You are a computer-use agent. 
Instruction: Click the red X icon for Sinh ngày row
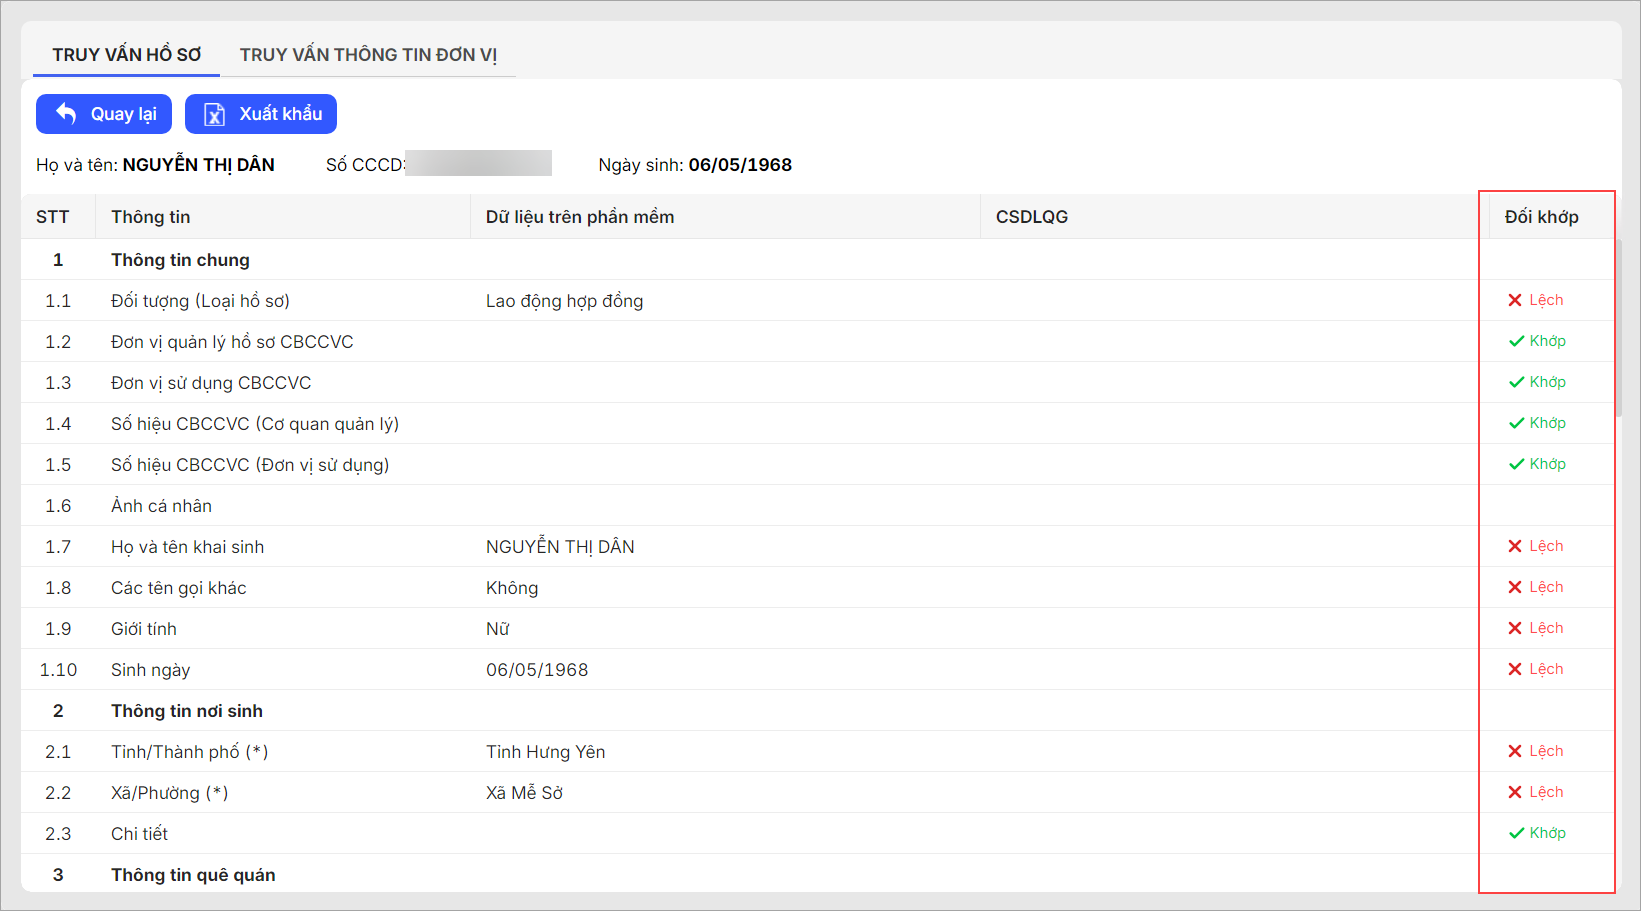1515,669
